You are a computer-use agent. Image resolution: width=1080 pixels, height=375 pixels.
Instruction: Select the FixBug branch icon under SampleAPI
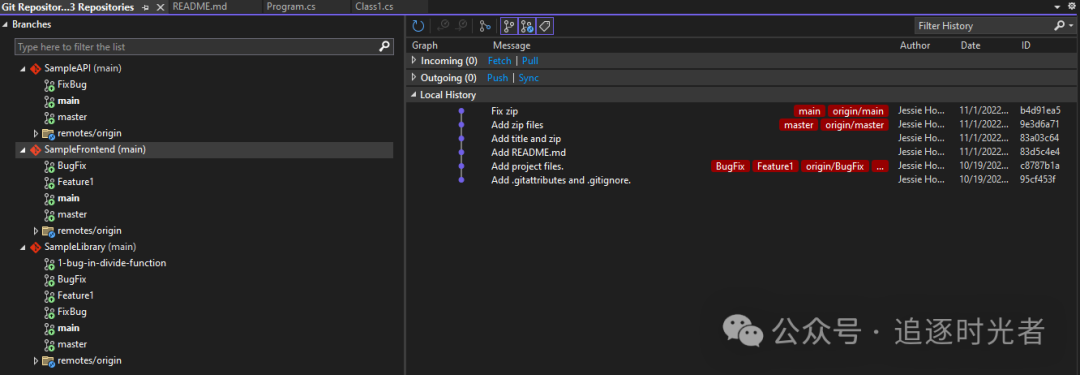pyautogui.click(x=50, y=85)
